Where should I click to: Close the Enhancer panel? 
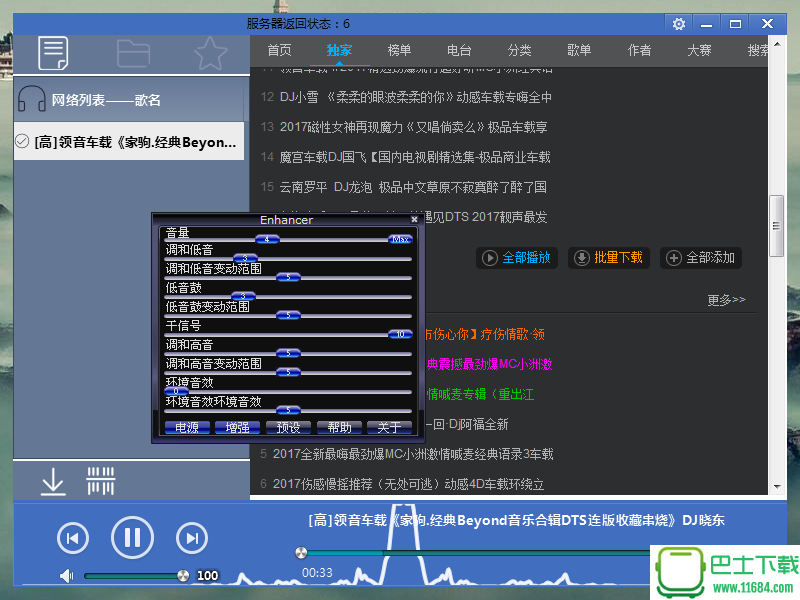[x=414, y=219]
